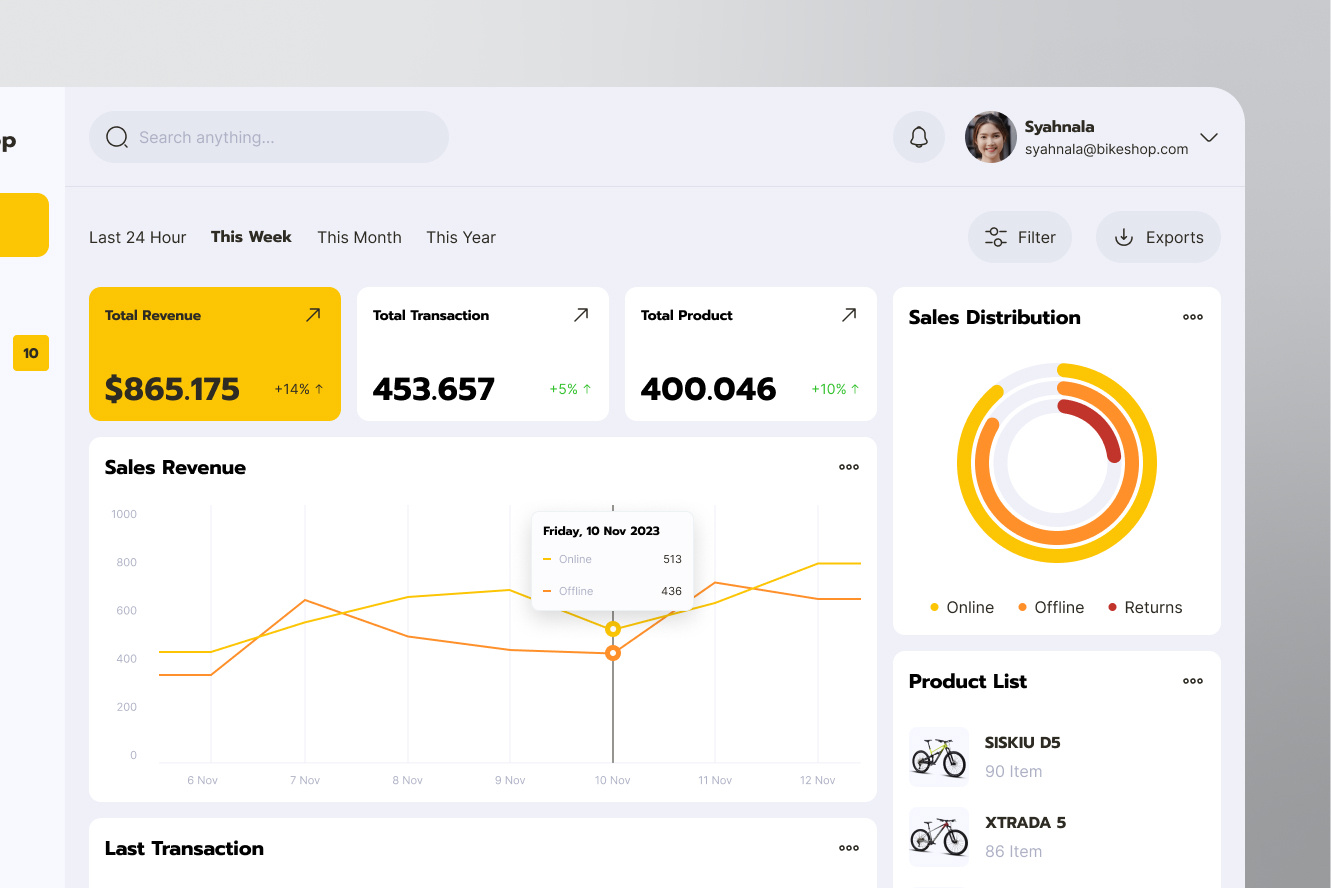Expand the Syahnala profile dropdown
The width and height of the screenshot is (1331, 888).
pos(1208,137)
